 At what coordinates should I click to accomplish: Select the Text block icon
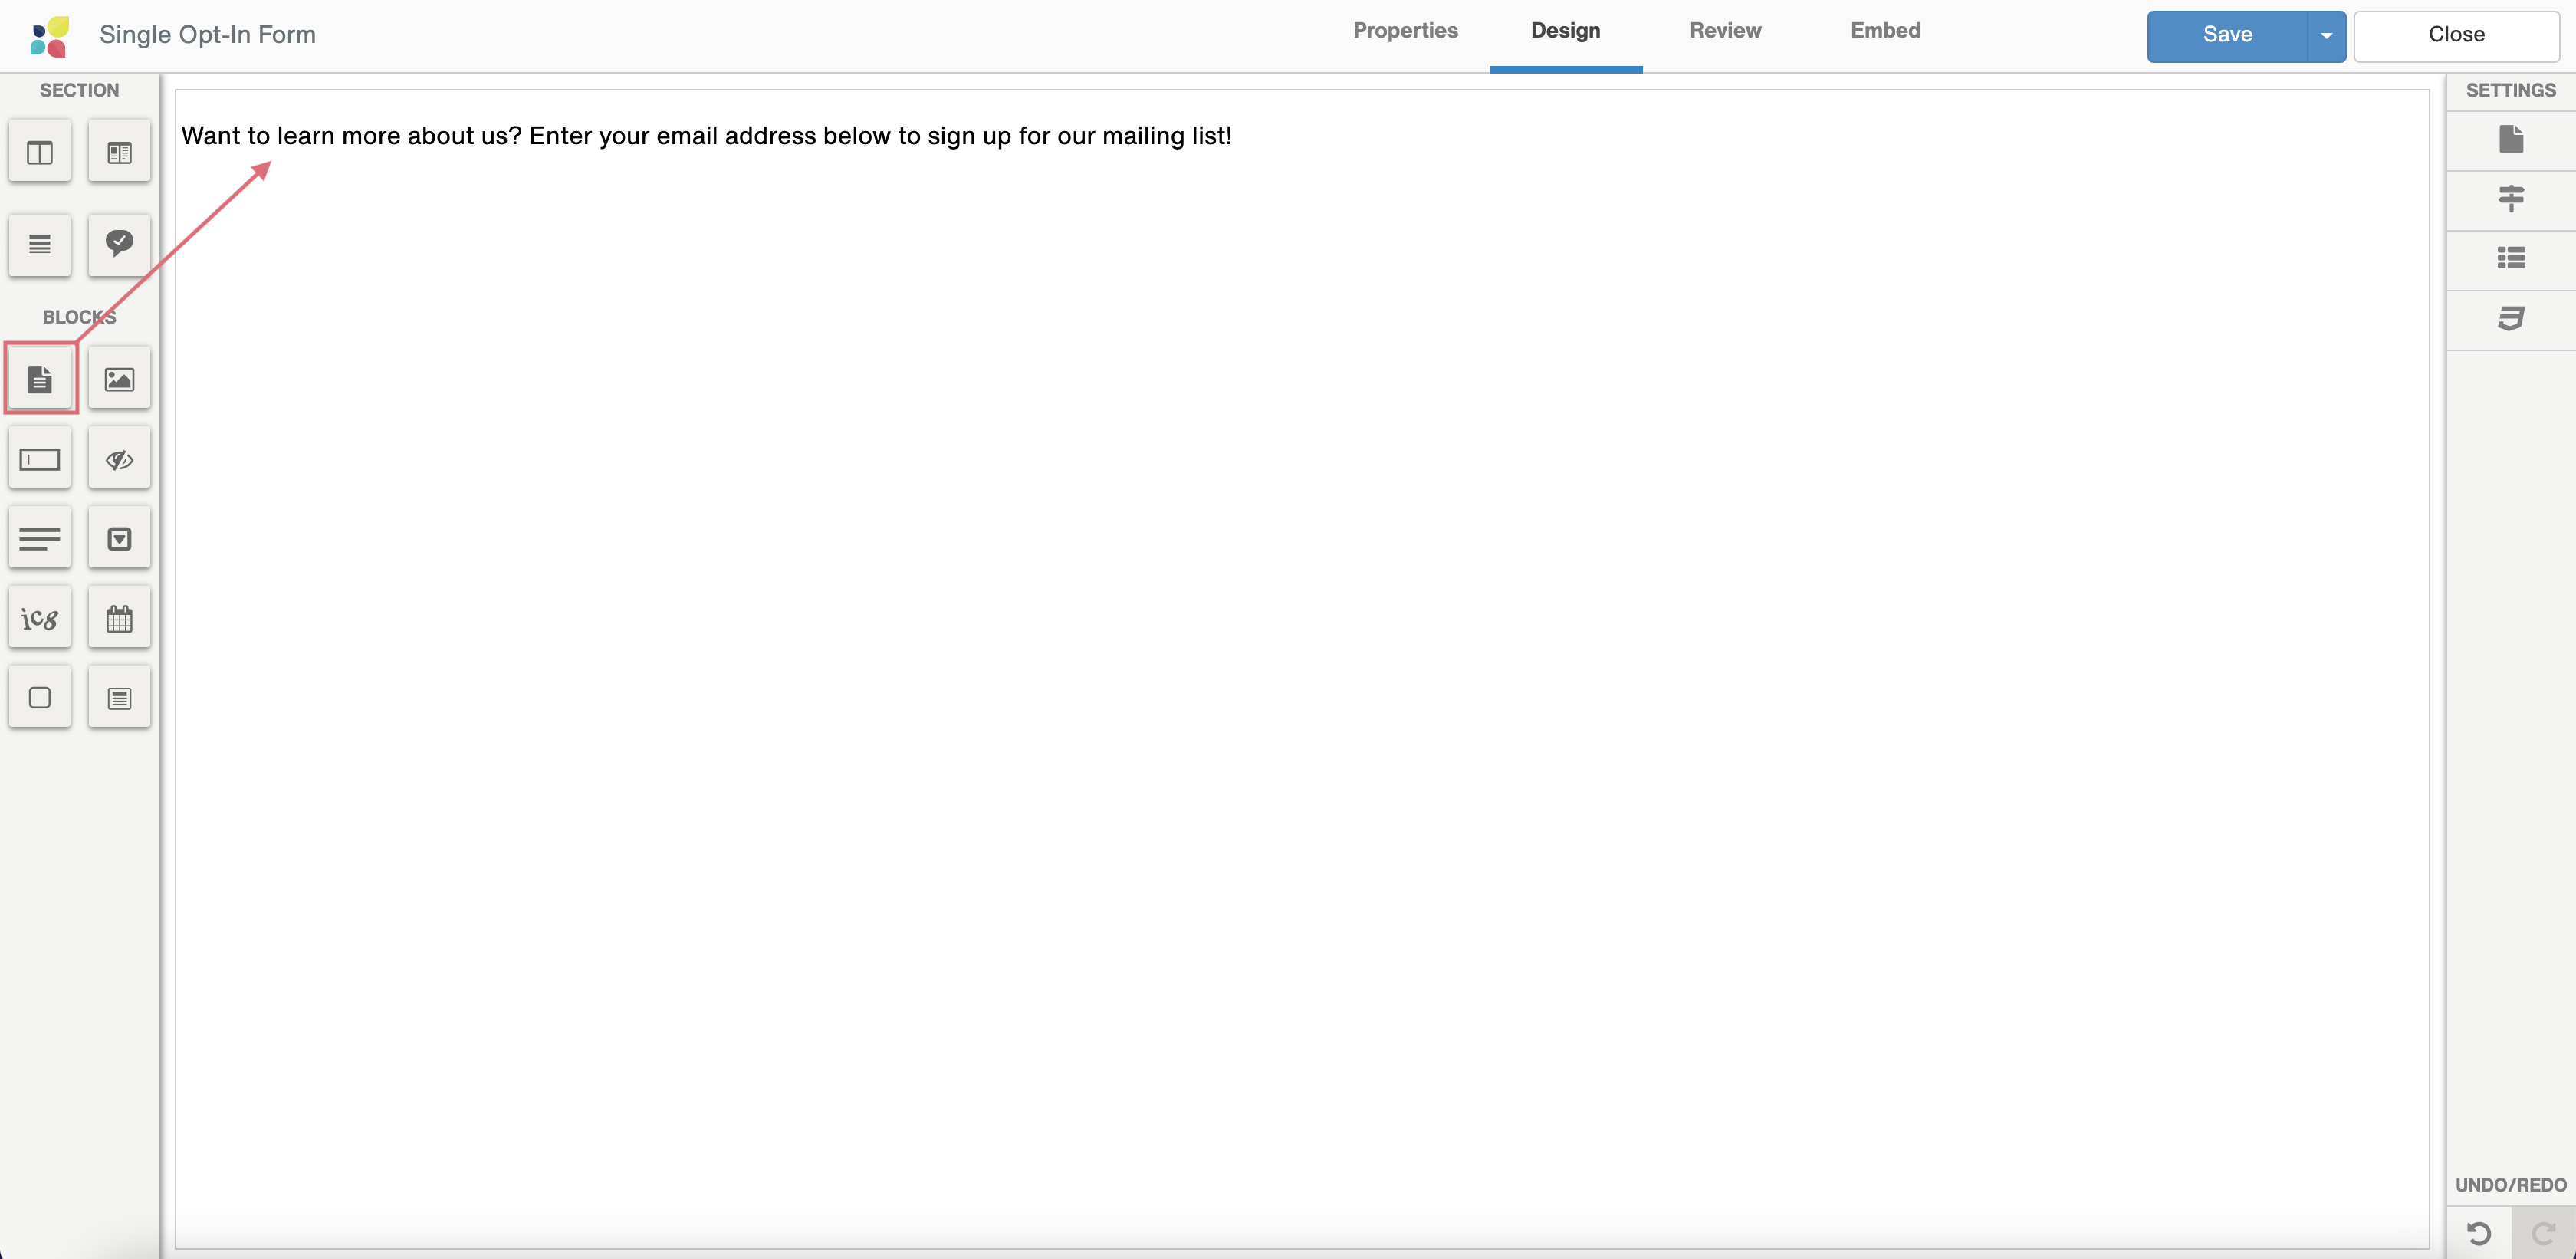[x=40, y=379]
